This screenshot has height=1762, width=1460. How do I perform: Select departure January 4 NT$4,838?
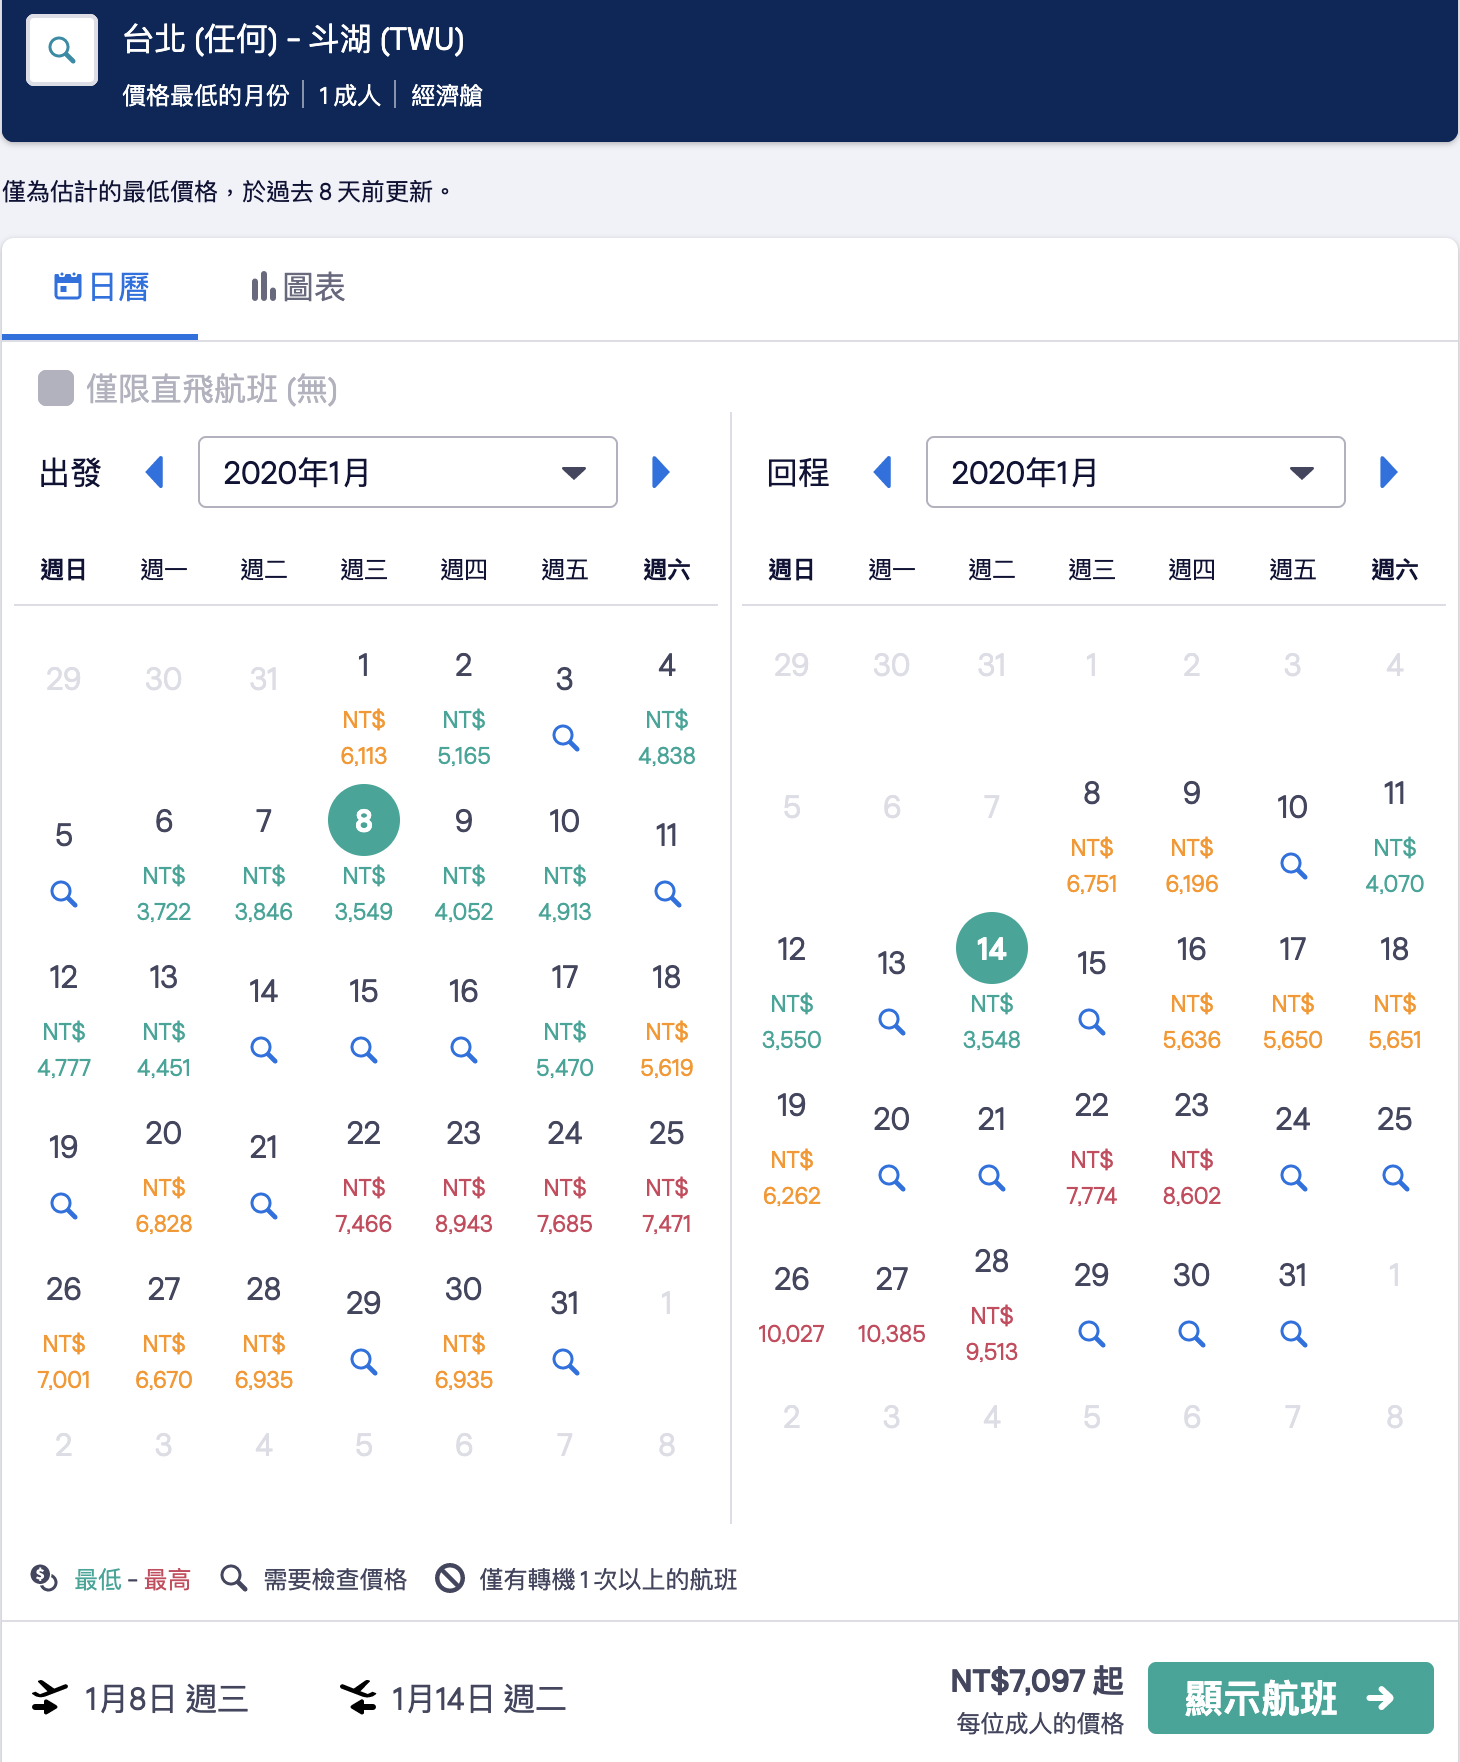coord(667,709)
